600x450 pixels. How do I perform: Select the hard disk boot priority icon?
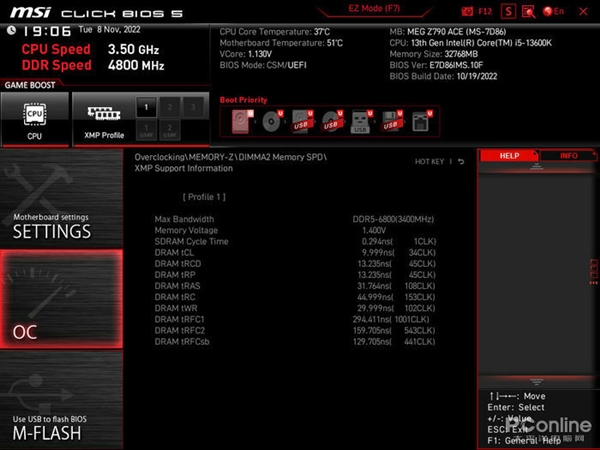pos(242,122)
